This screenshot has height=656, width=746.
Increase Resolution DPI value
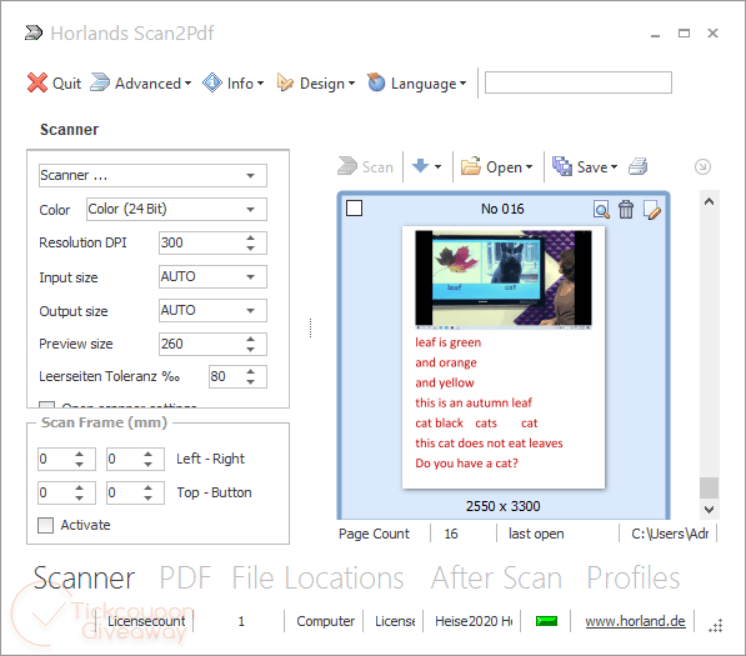(251, 237)
